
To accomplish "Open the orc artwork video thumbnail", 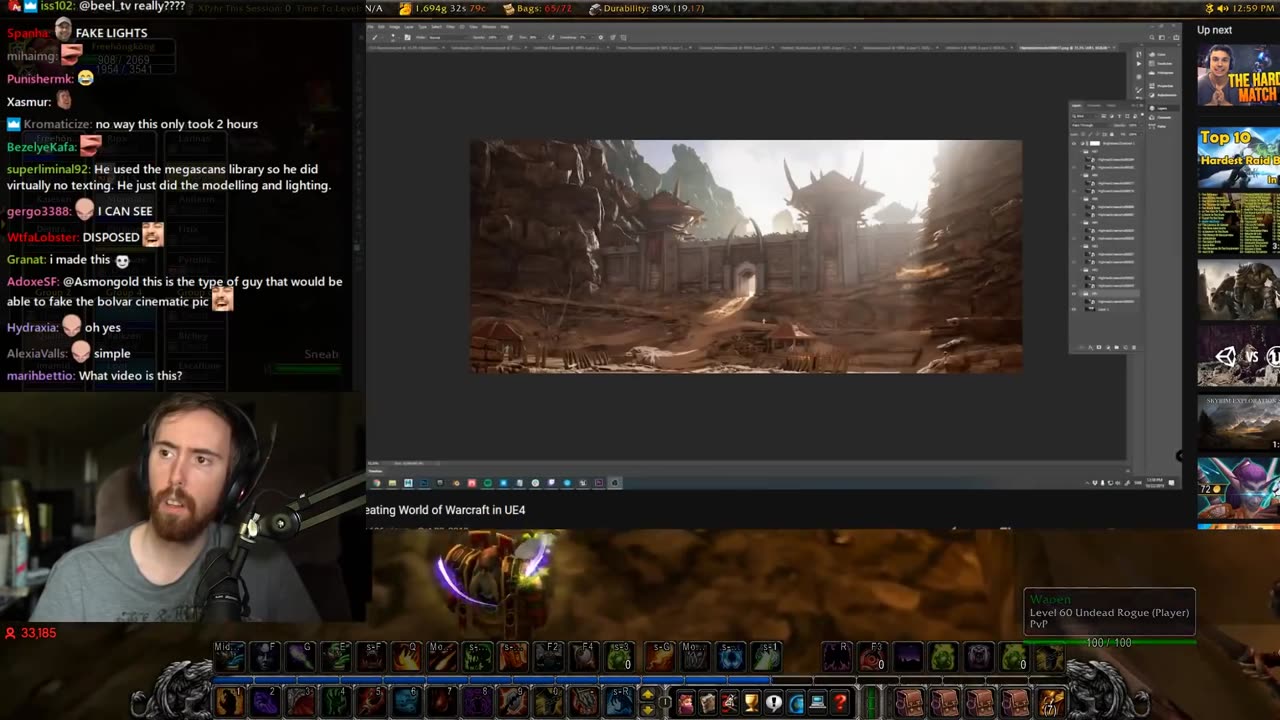I will (1238, 289).
